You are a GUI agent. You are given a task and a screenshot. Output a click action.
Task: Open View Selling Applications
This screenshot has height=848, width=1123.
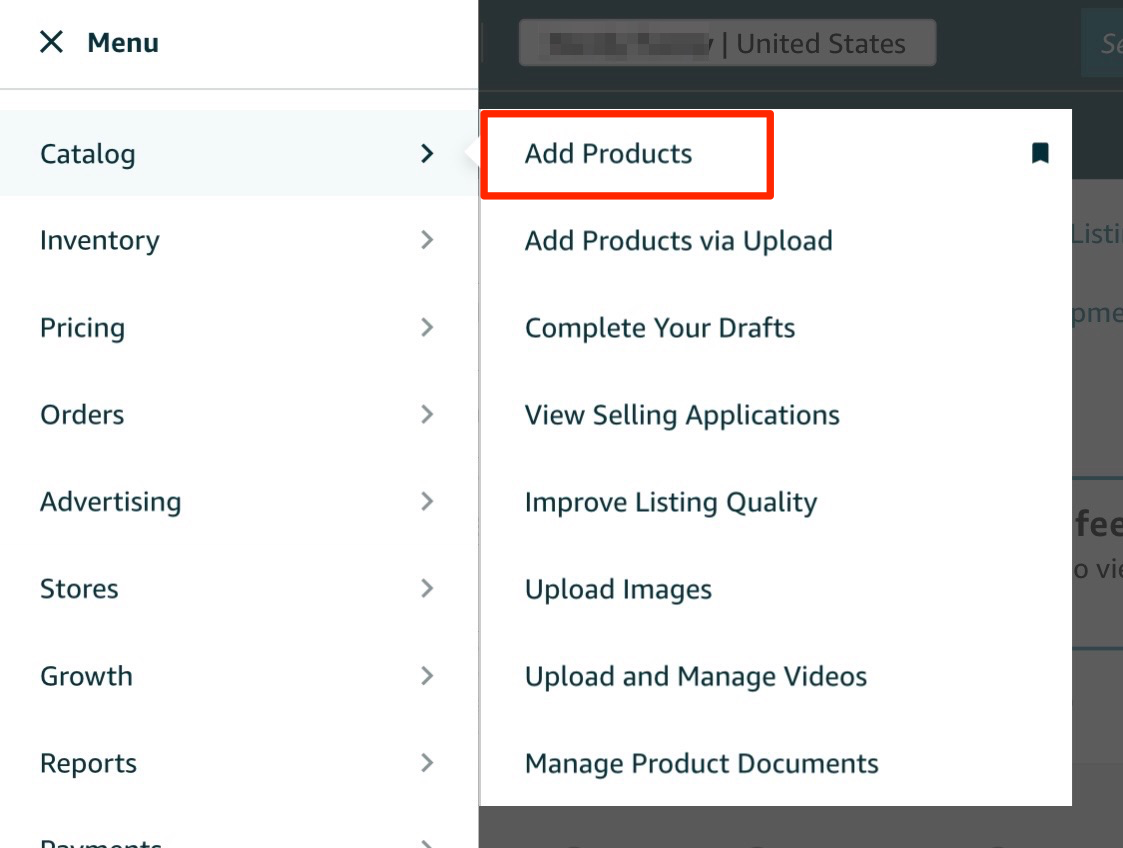681,414
